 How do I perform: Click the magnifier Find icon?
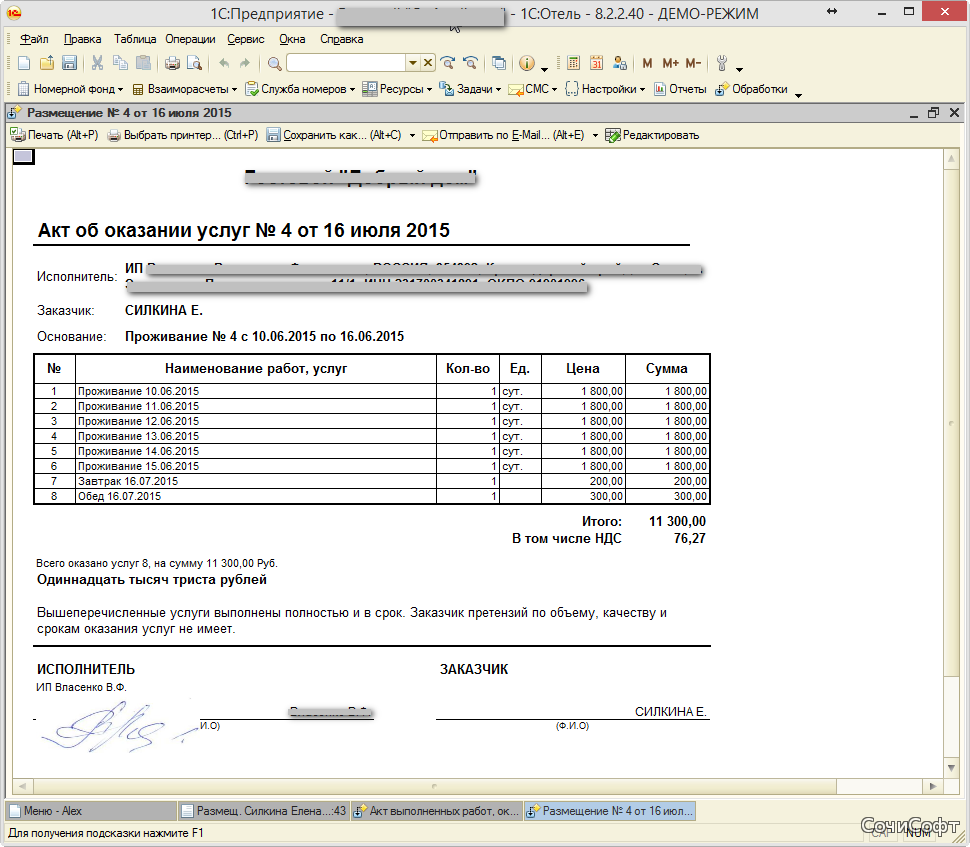tap(275, 63)
